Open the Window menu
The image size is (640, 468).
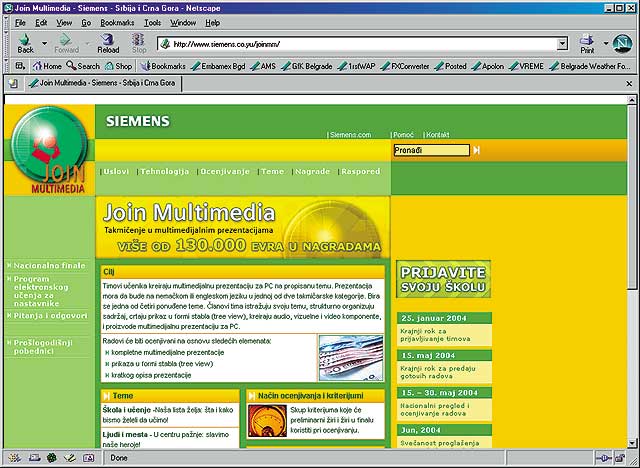183,23
